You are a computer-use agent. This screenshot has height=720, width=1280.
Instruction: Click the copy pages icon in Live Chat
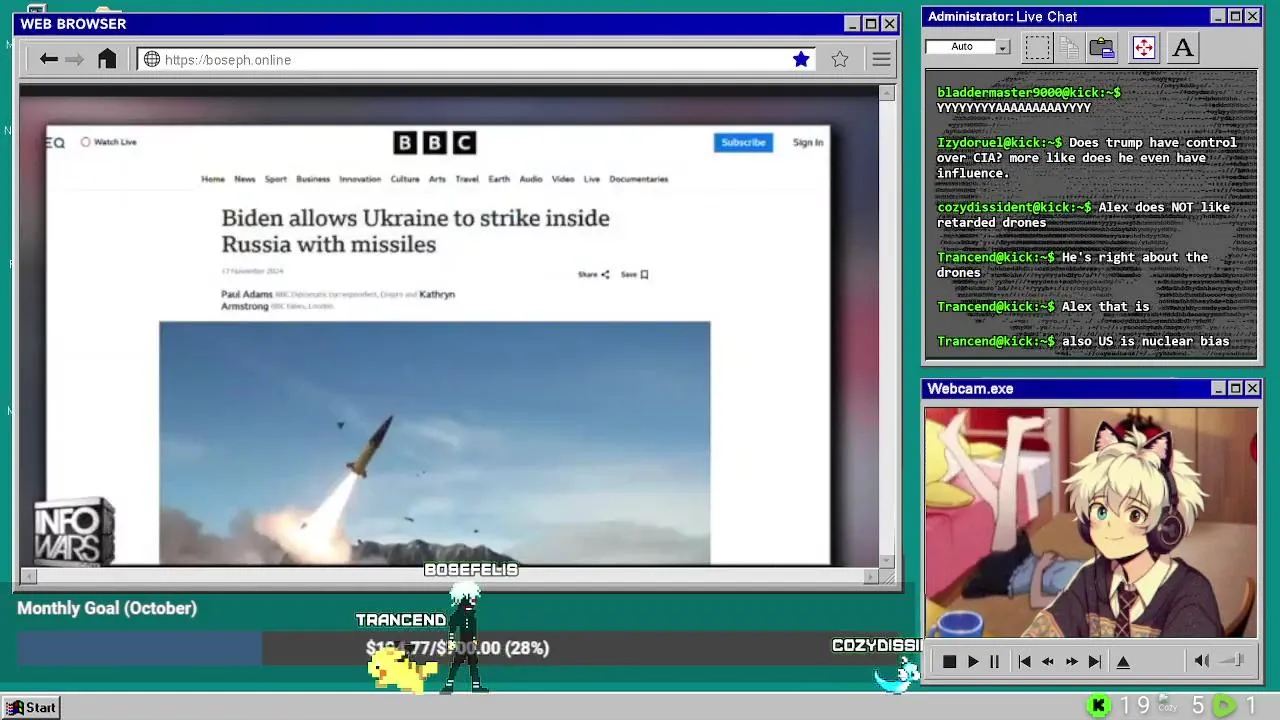[x=1069, y=47]
